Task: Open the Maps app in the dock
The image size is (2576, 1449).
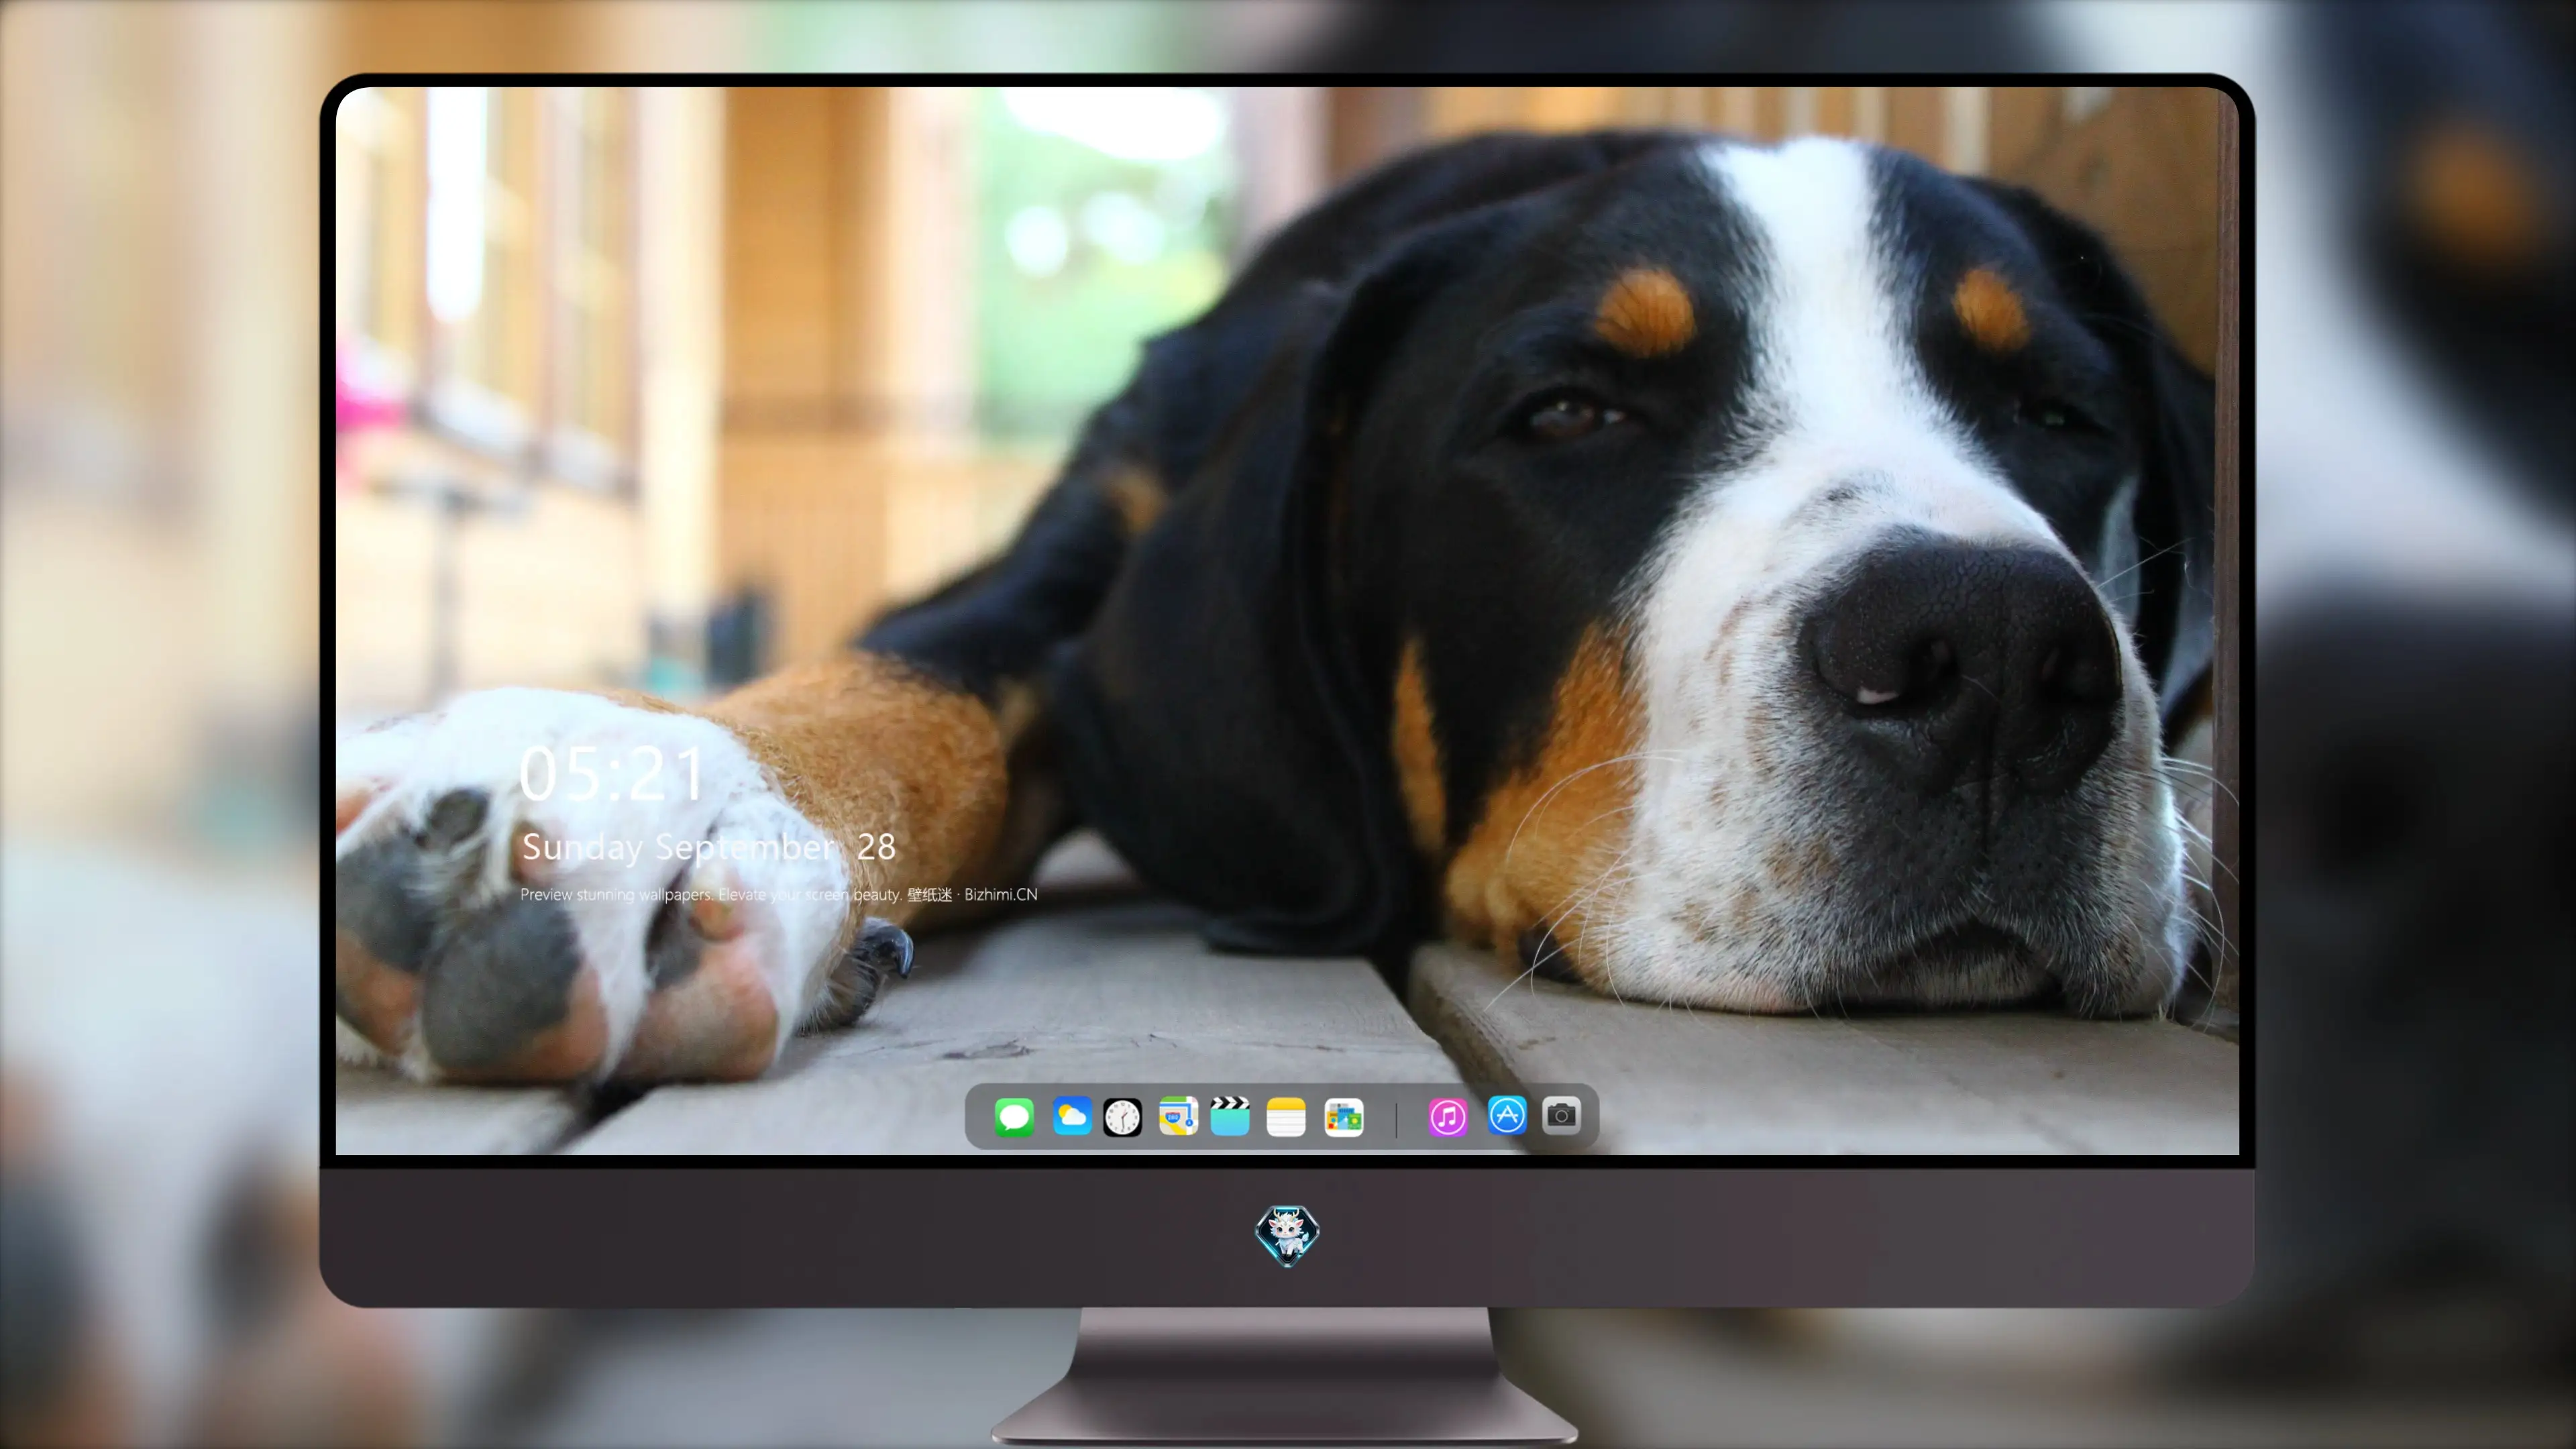Action: 1178,1116
